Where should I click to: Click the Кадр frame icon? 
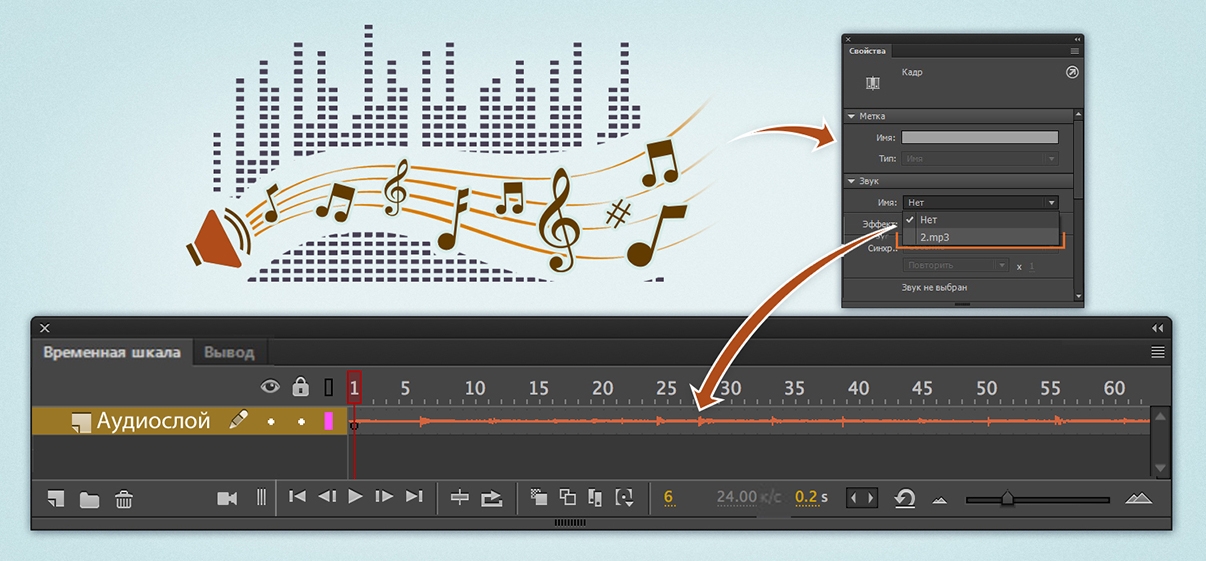click(874, 82)
